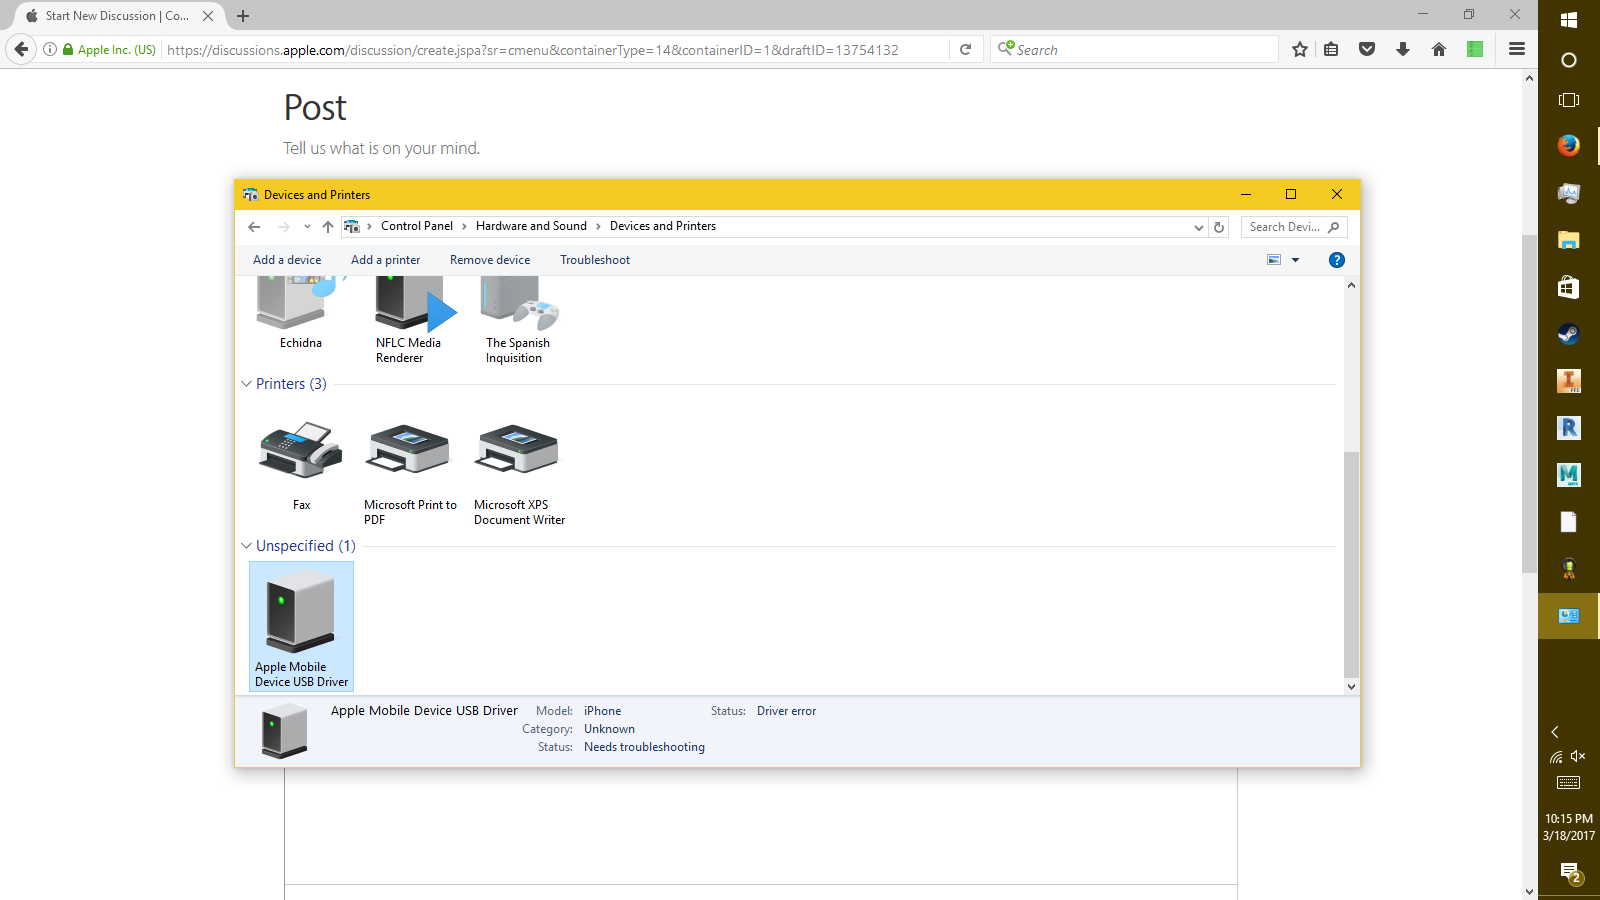
Task: Click the scroll down arrow in Devices window
Action: tap(1351, 687)
